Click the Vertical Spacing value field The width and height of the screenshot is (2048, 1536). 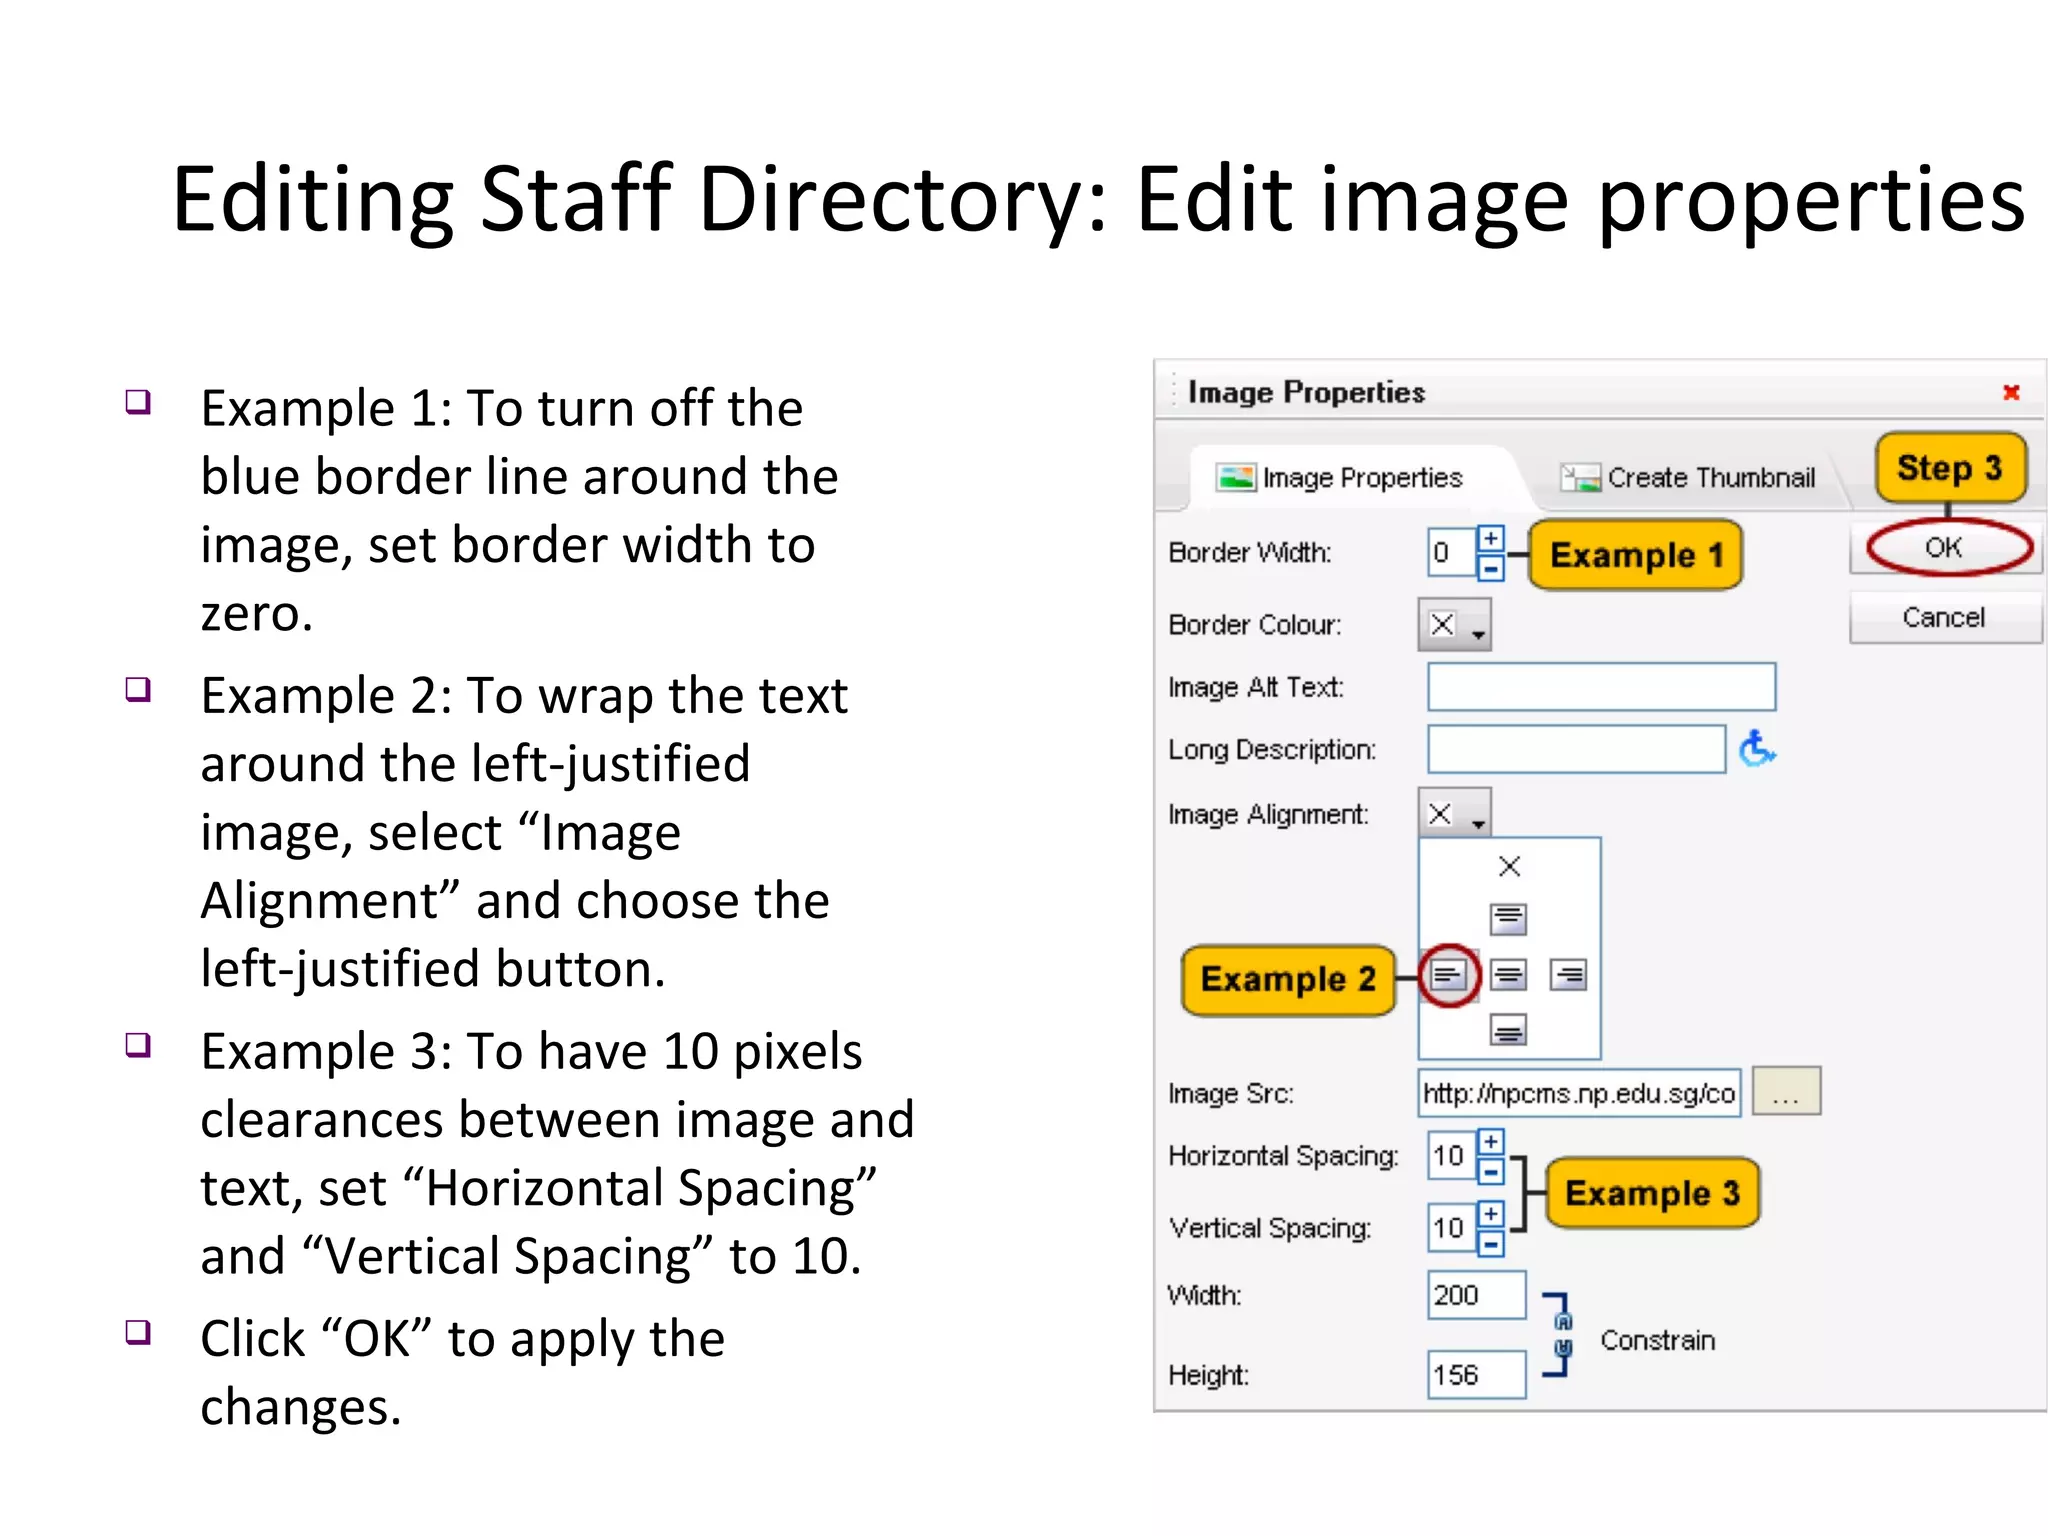click(1451, 1227)
